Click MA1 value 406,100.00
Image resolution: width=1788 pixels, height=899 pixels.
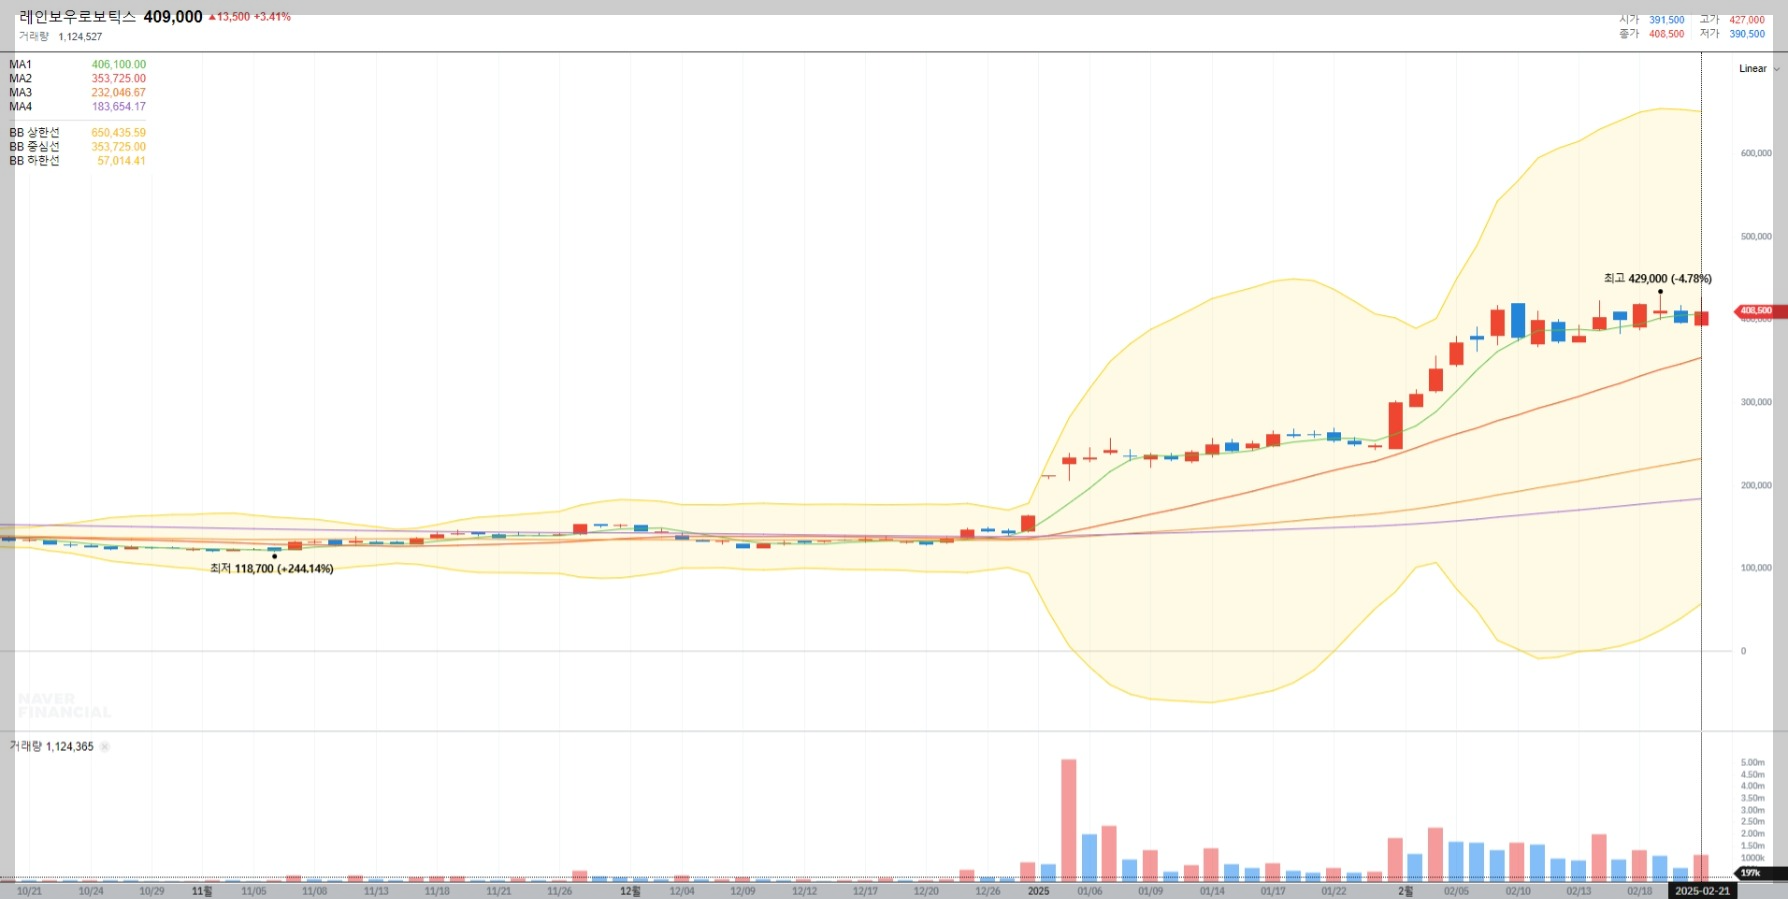pyautogui.click(x=119, y=65)
